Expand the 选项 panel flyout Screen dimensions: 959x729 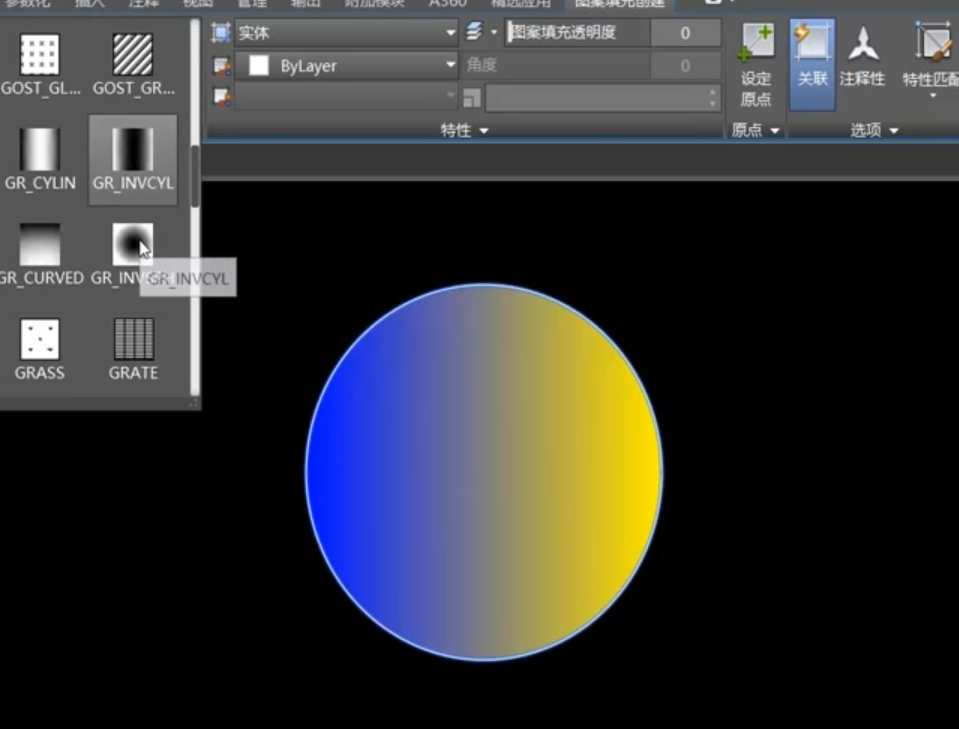pos(875,131)
